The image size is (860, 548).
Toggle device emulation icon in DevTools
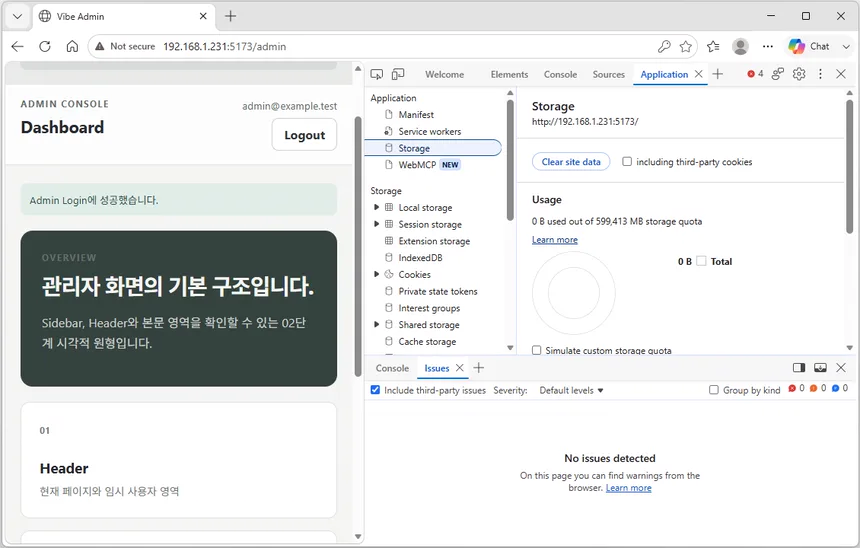pos(398,74)
